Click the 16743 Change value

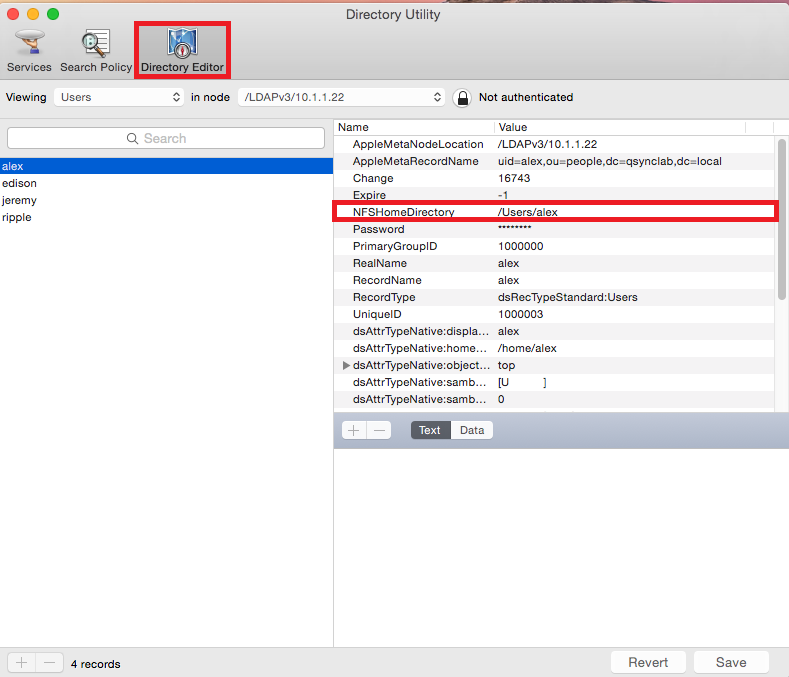pos(514,178)
